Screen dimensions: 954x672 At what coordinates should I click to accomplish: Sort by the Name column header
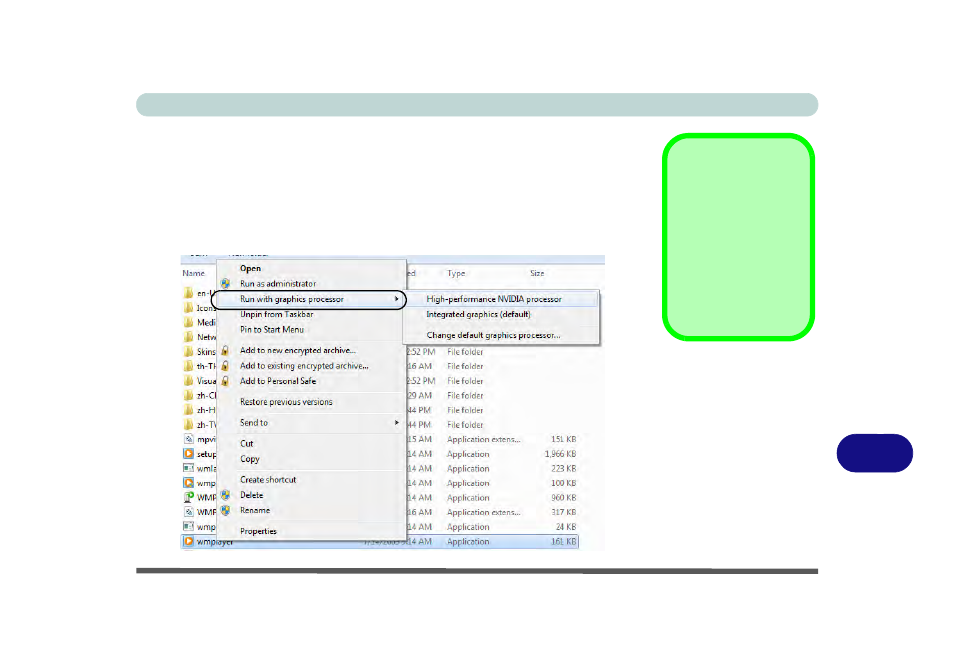click(x=193, y=273)
